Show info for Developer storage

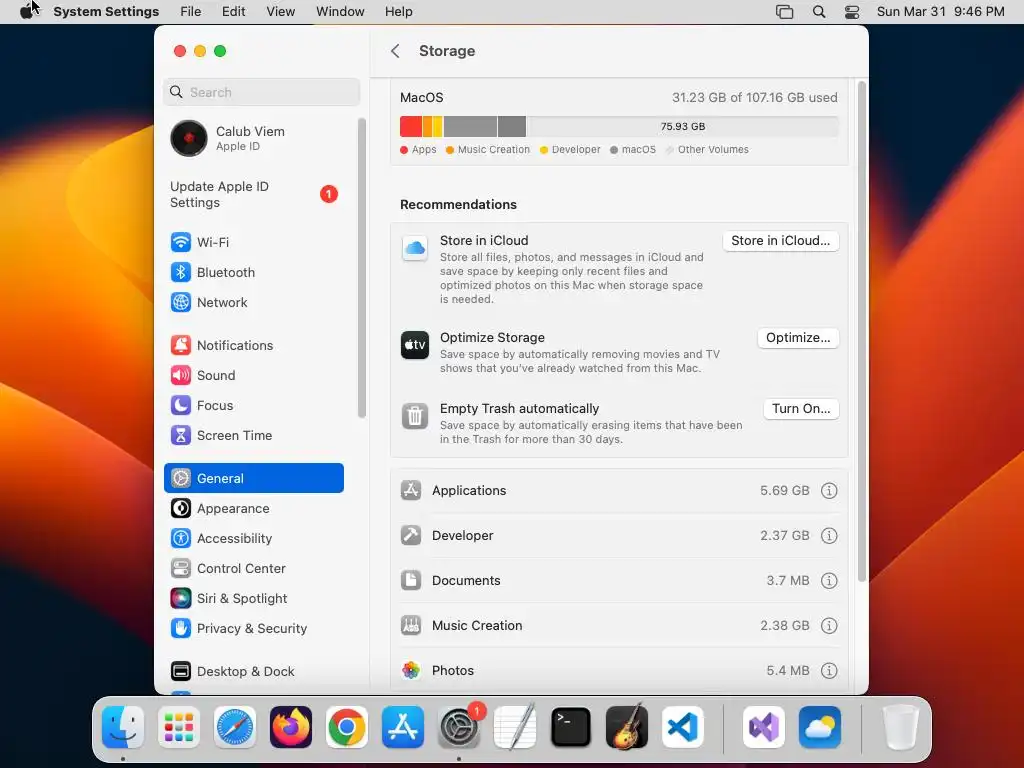[x=829, y=536]
